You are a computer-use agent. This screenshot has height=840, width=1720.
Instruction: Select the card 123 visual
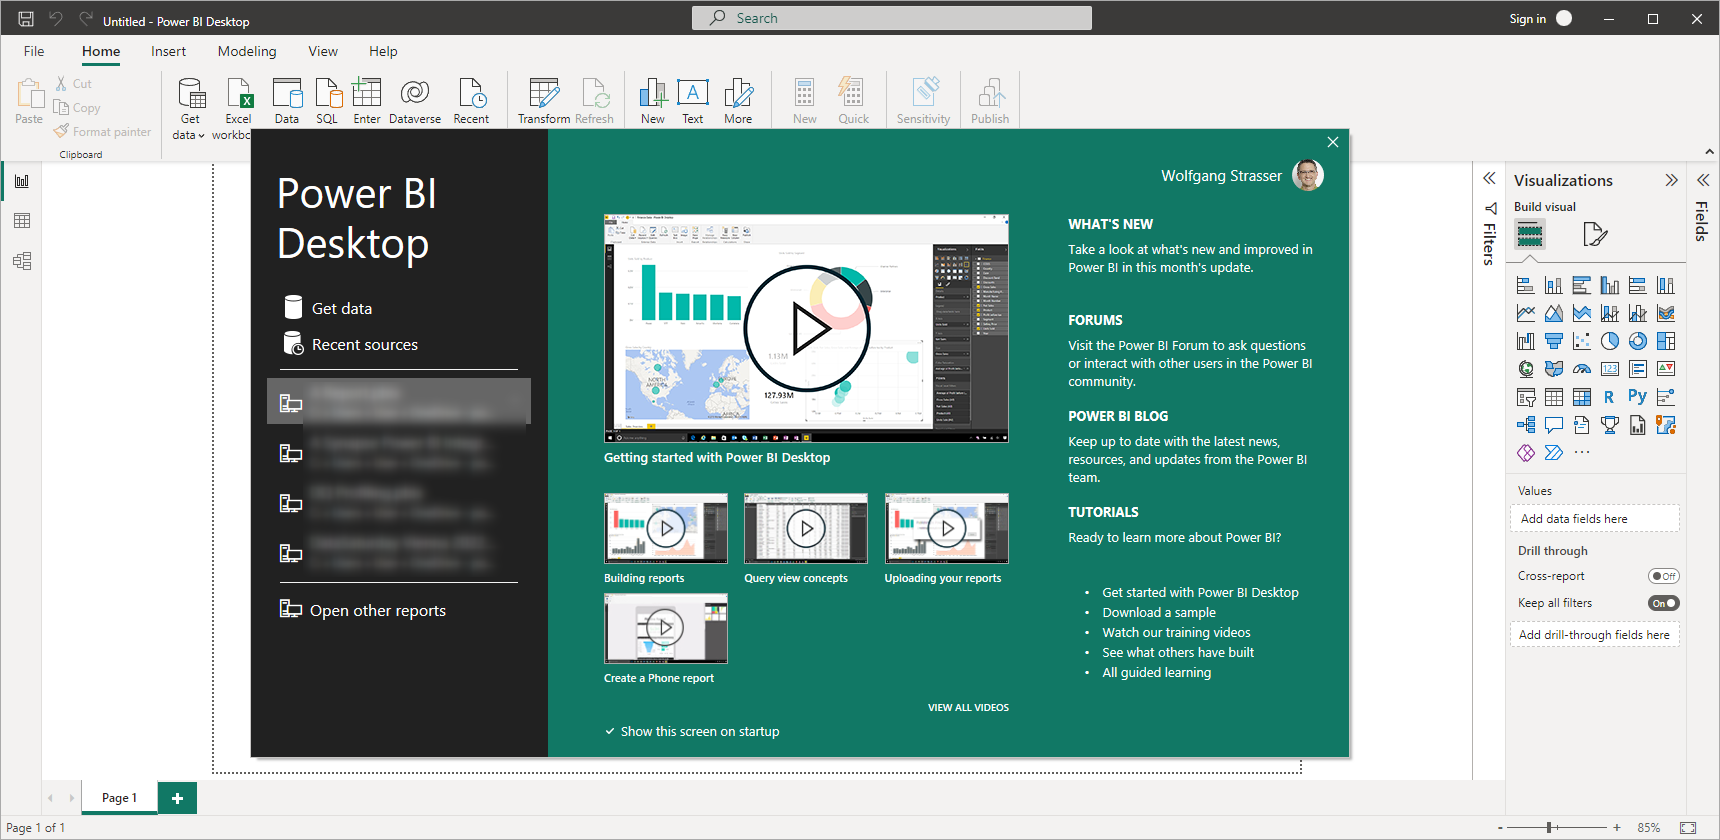tap(1609, 370)
